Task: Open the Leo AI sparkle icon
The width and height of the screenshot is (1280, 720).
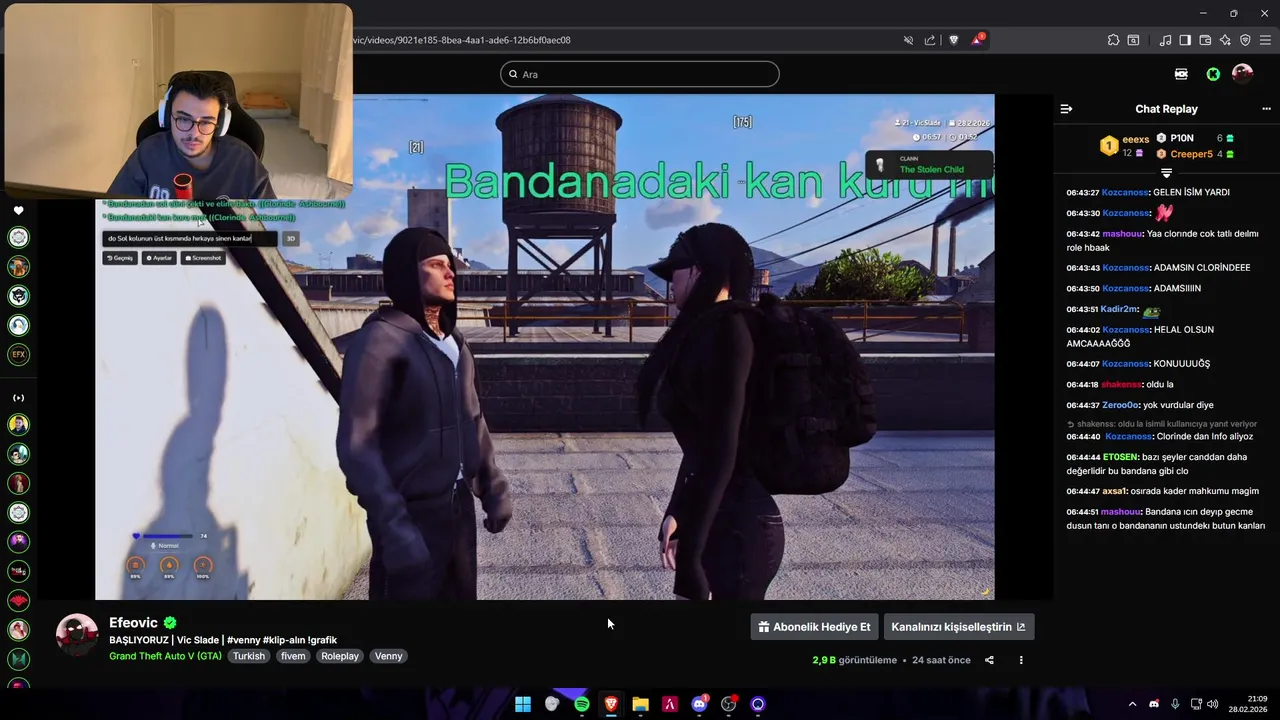Action: 1225,40
